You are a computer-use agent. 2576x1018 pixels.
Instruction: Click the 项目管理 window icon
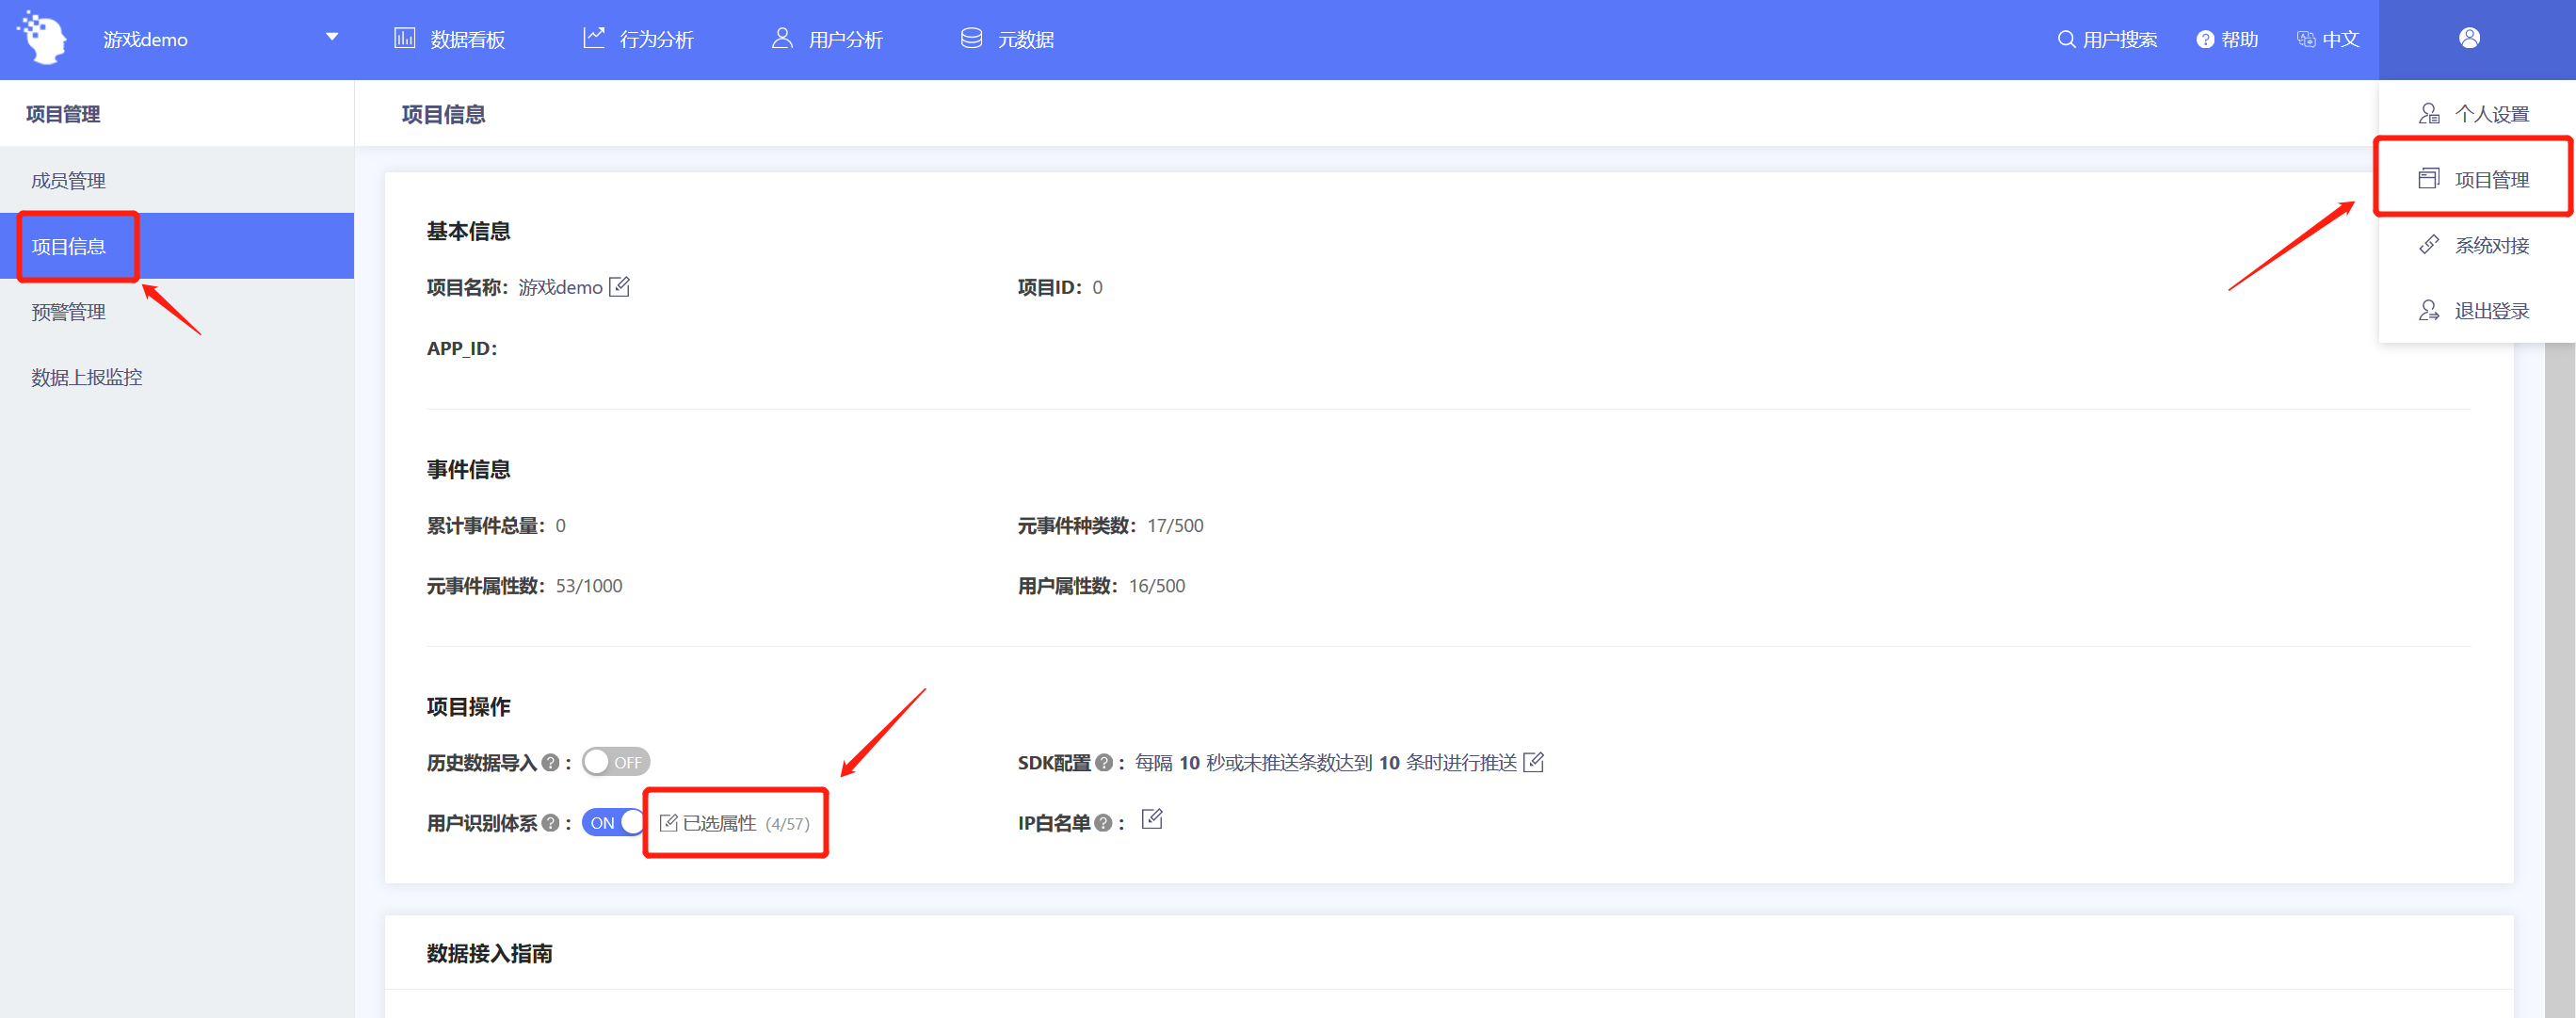point(2429,178)
